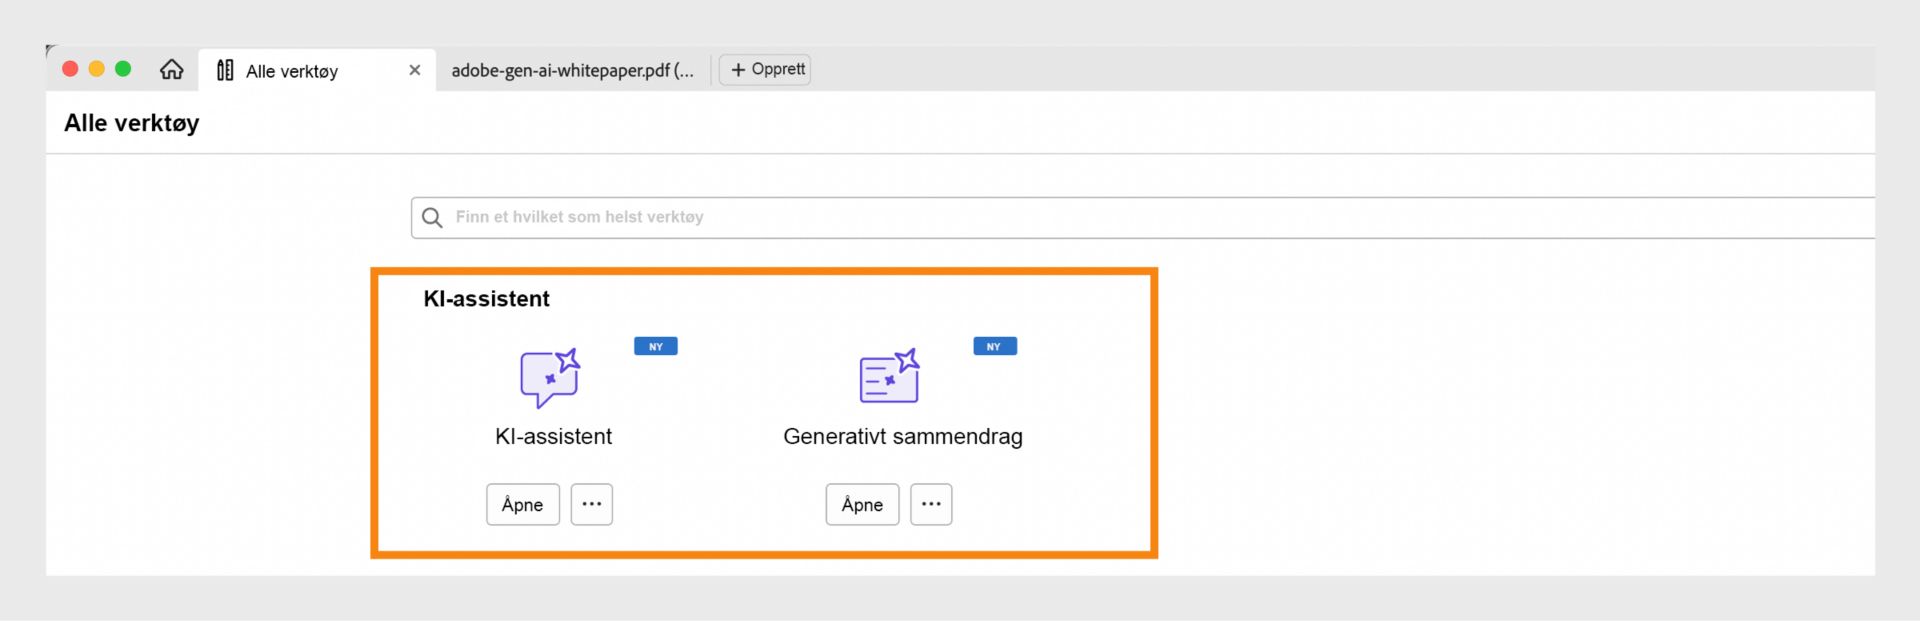
Task: Click the NY badge on Generativt sammendrag
Action: click(x=995, y=346)
